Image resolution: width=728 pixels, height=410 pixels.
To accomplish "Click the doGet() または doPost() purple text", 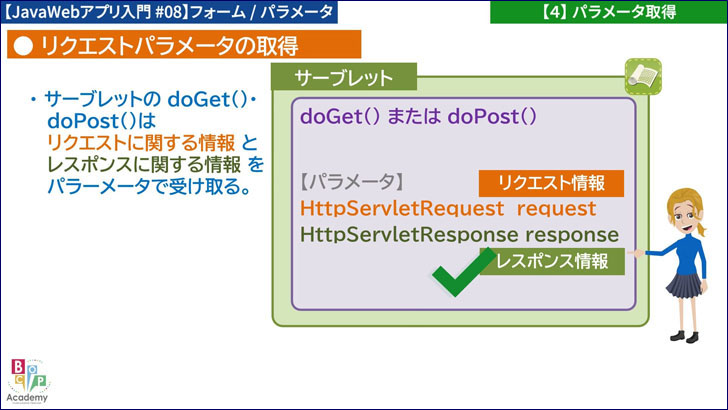I will [418, 116].
